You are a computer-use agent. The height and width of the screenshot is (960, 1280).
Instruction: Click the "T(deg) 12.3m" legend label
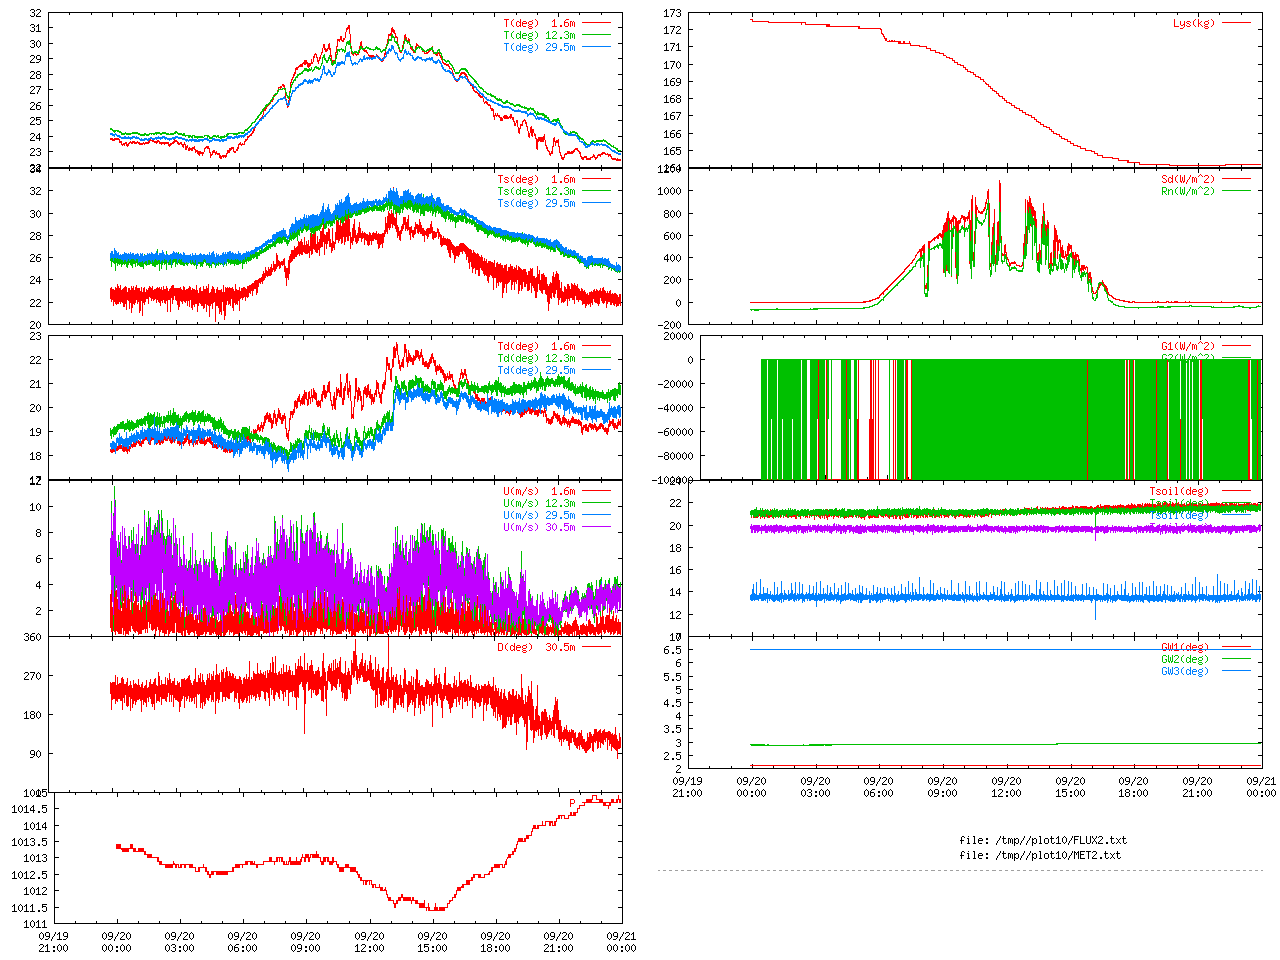click(x=540, y=35)
